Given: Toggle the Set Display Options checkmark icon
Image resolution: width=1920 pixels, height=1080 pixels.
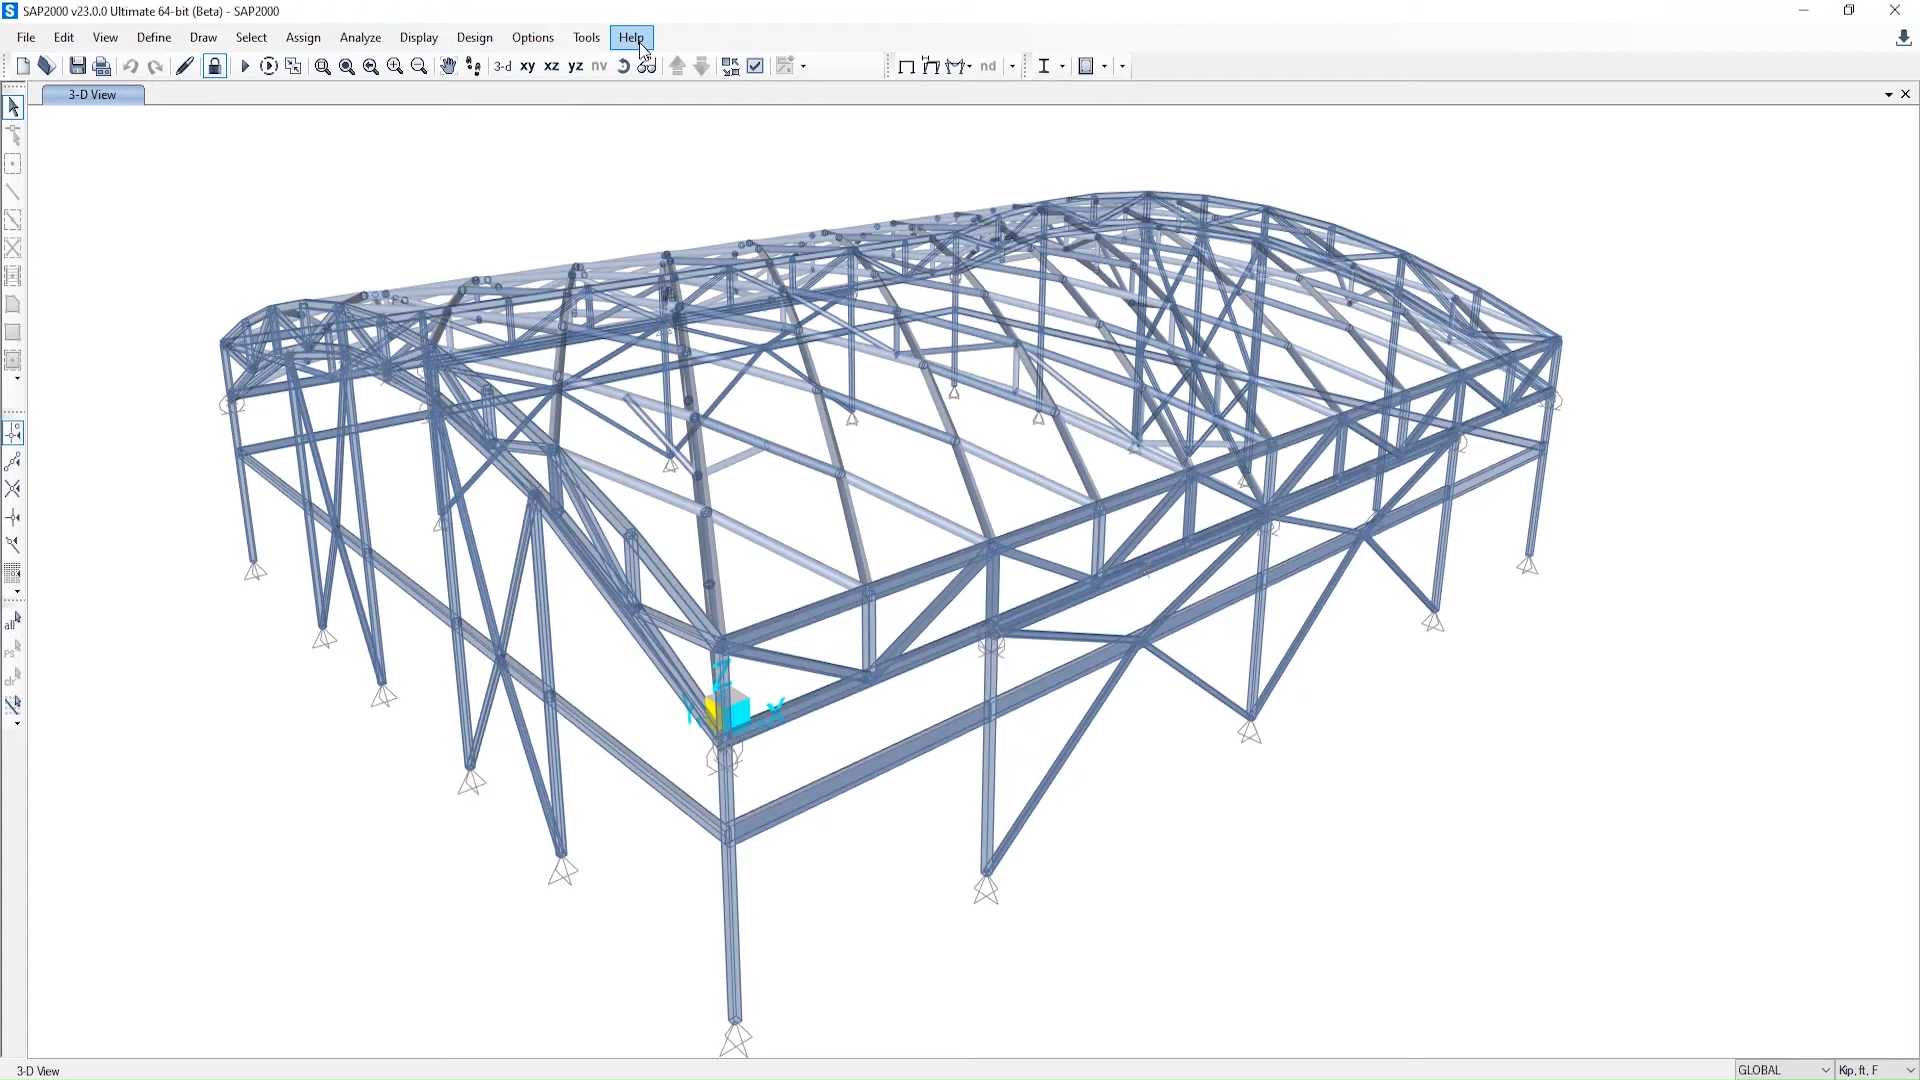Looking at the screenshot, I should tap(756, 66).
